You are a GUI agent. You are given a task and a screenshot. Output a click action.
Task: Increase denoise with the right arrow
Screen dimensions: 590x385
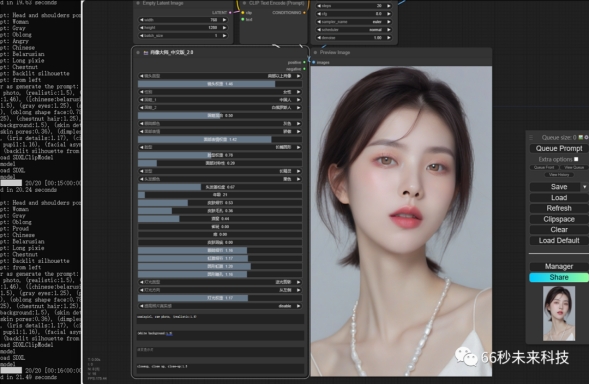pyautogui.click(x=389, y=38)
